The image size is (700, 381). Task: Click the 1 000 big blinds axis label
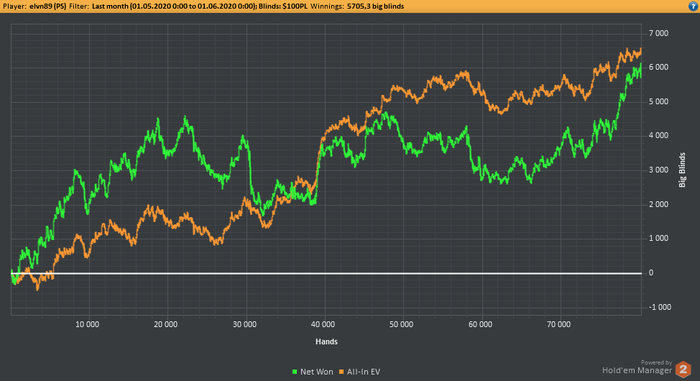[658, 239]
